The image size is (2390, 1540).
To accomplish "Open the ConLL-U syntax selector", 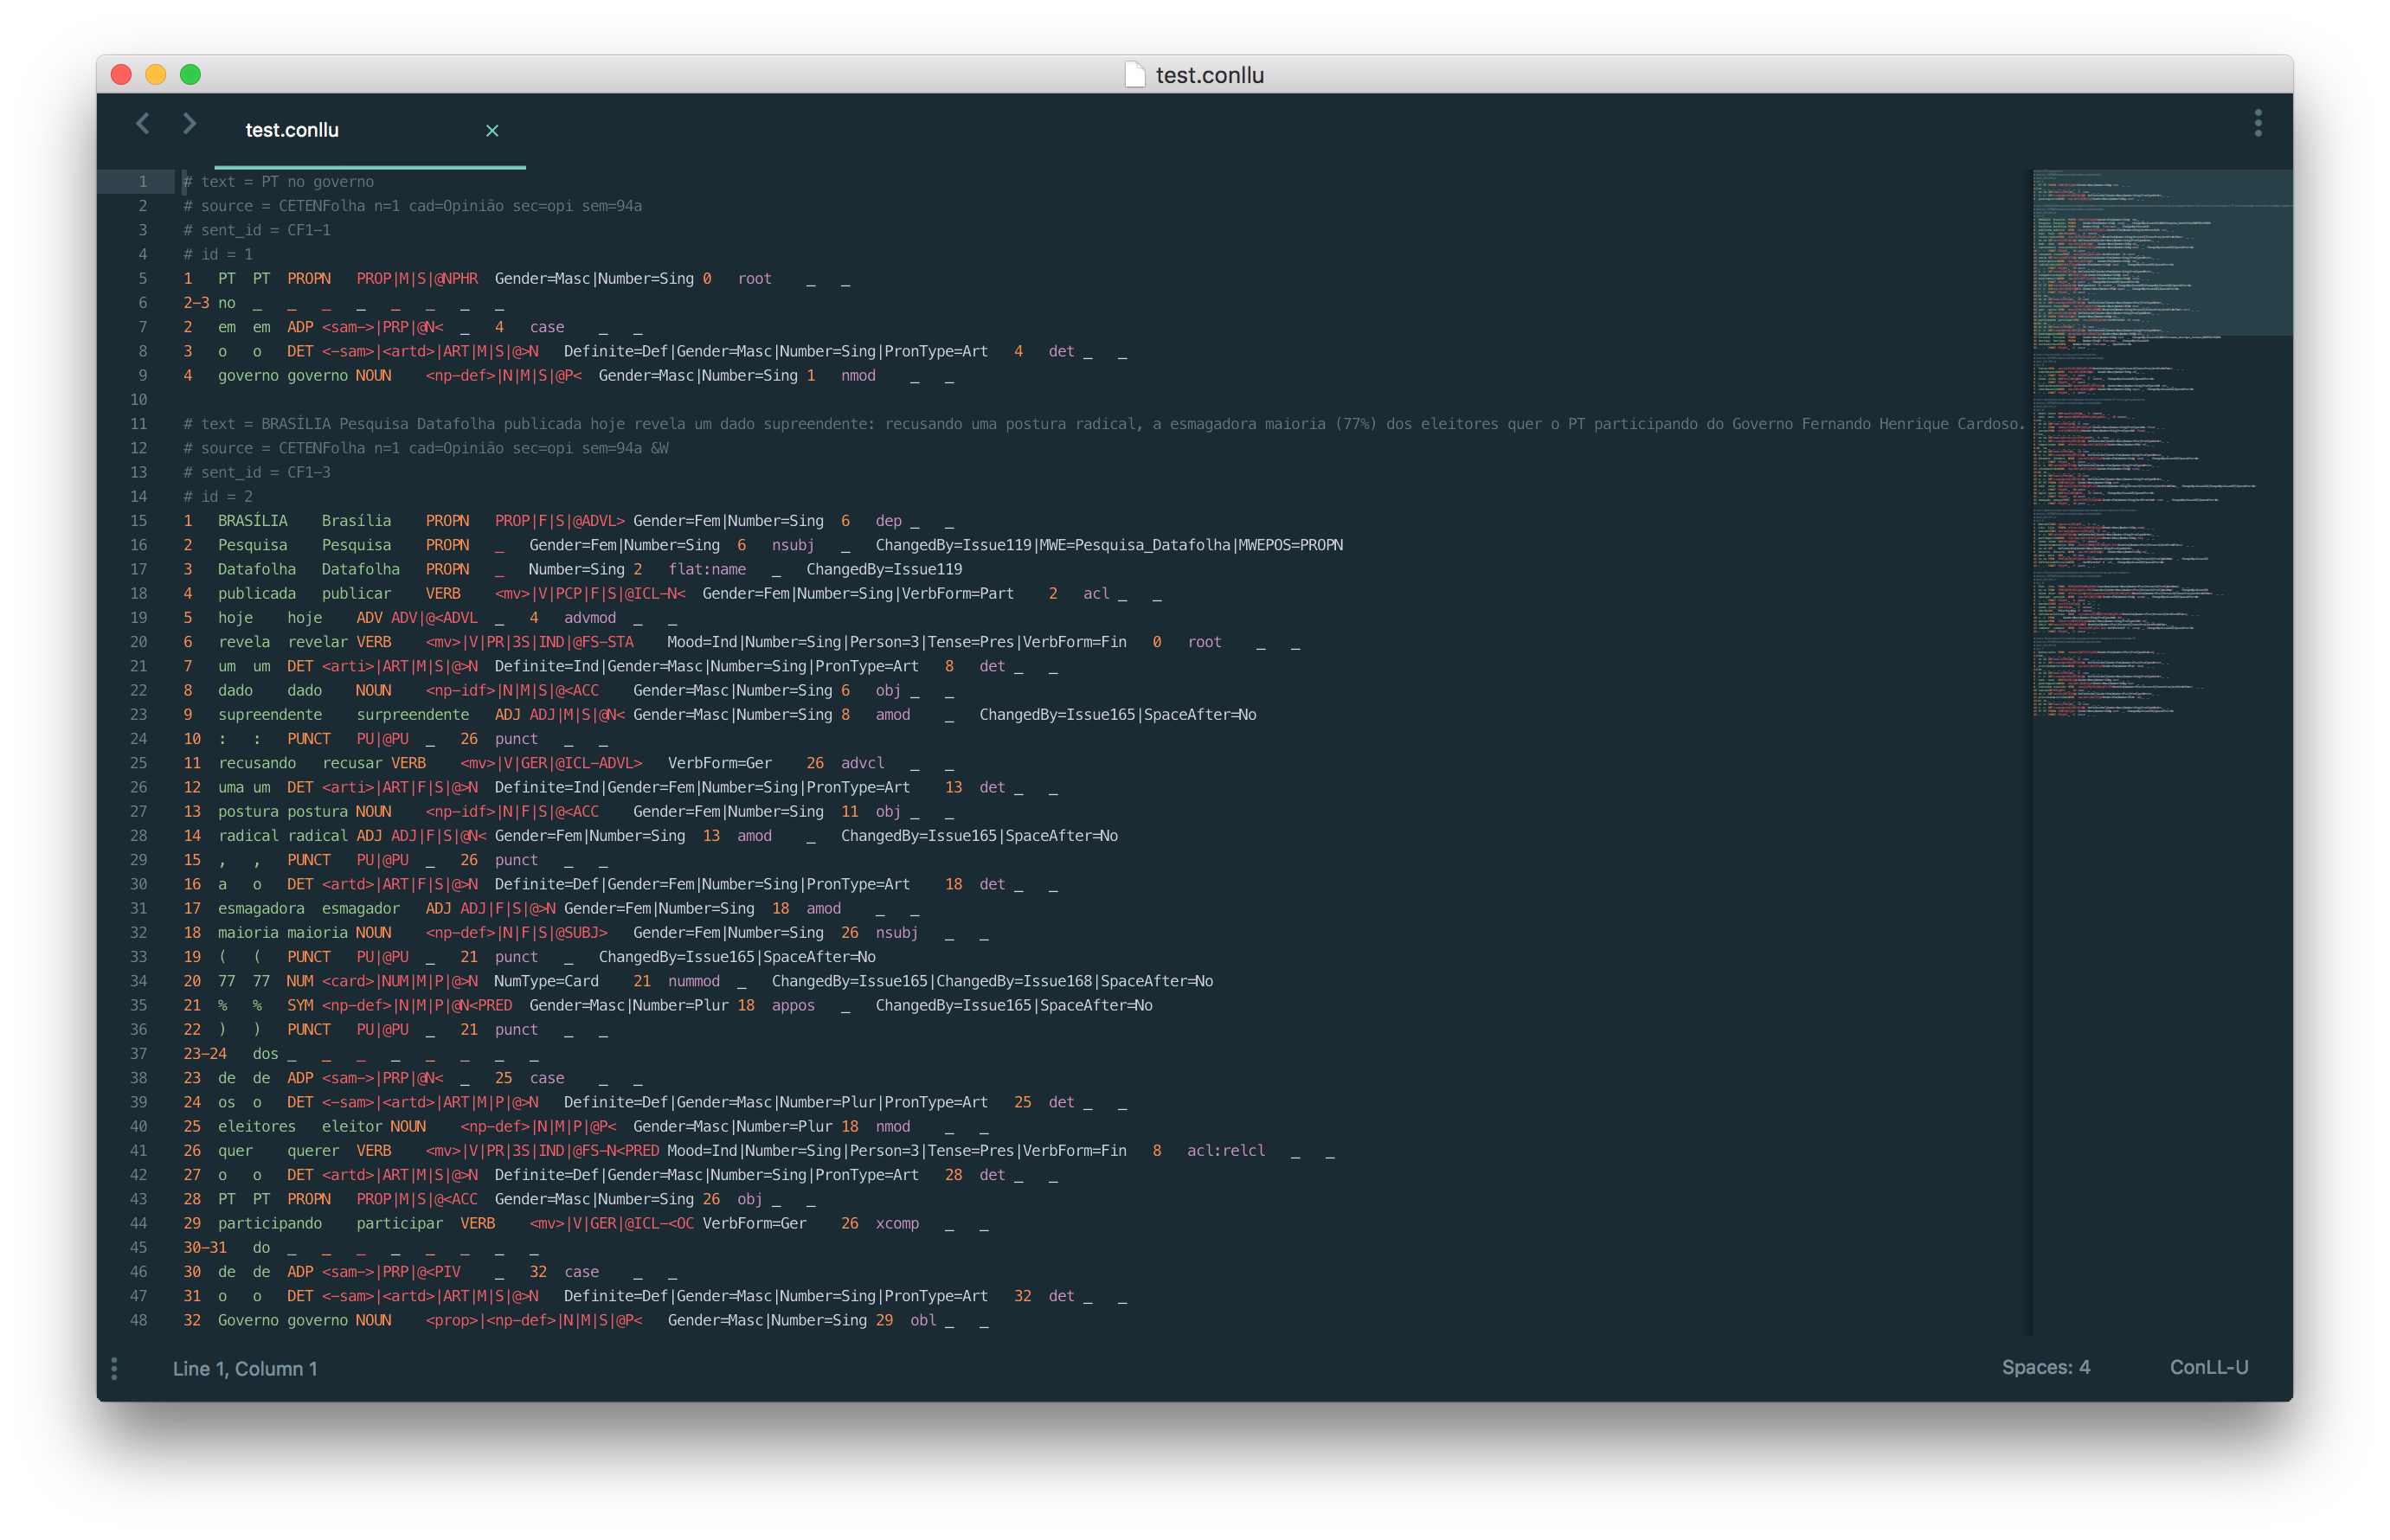I will 2208,1367.
